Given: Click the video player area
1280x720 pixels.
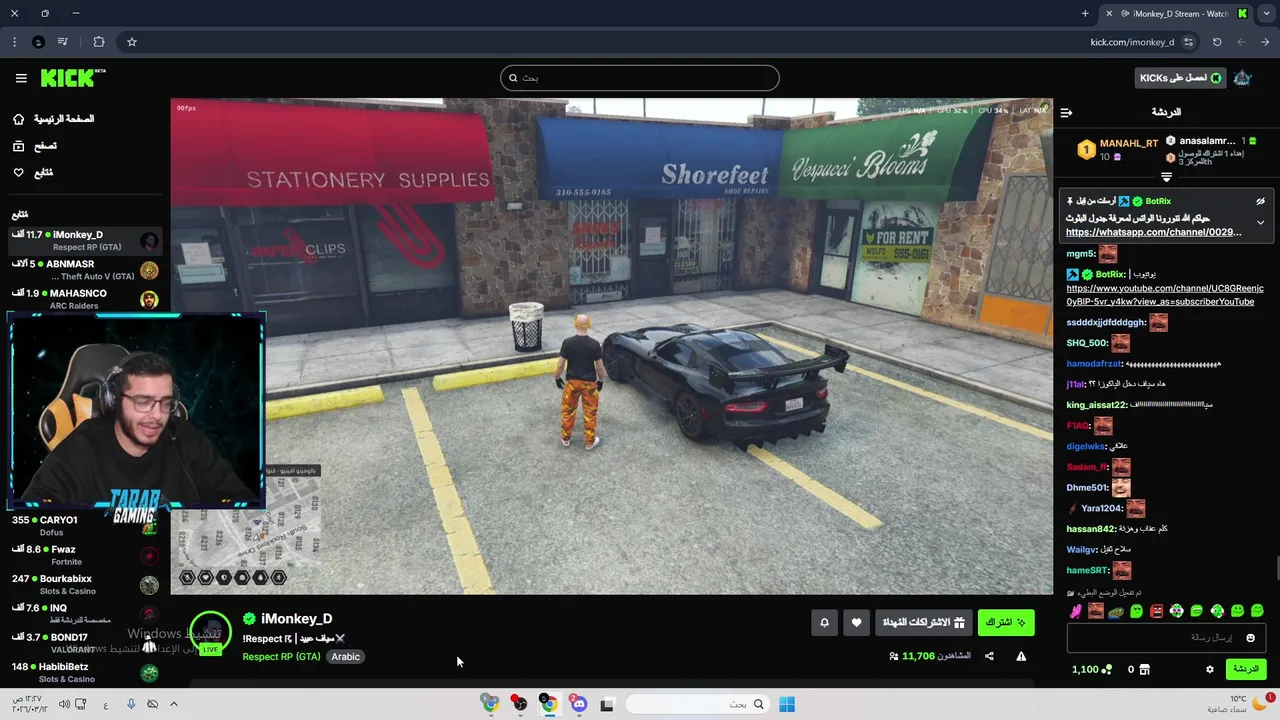Looking at the screenshot, I should pyautogui.click(x=611, y=346).
